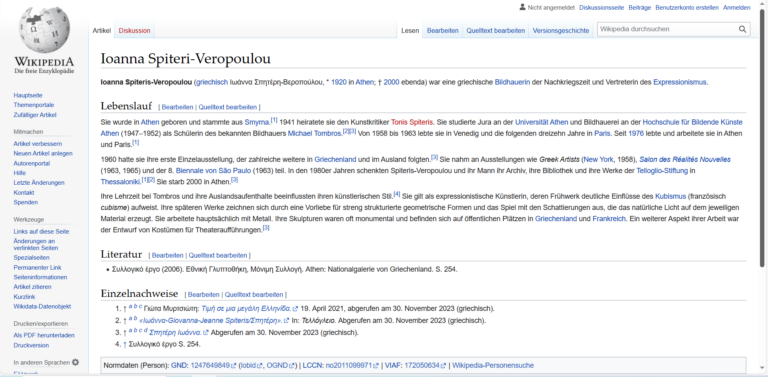The height and width of the screenshot is (377, 768).
Task: Follow the Expressionismus link
Action: (x=679, y=82)
